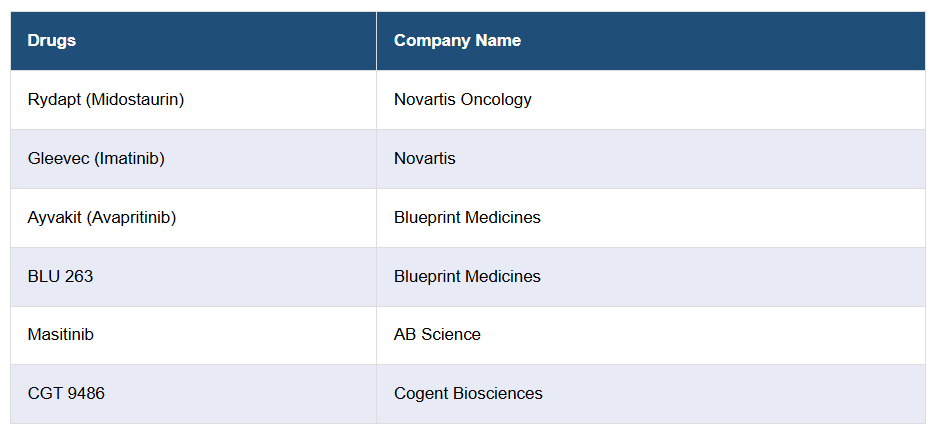
Task: Click the word Oncology in first row
Action: 496,100
